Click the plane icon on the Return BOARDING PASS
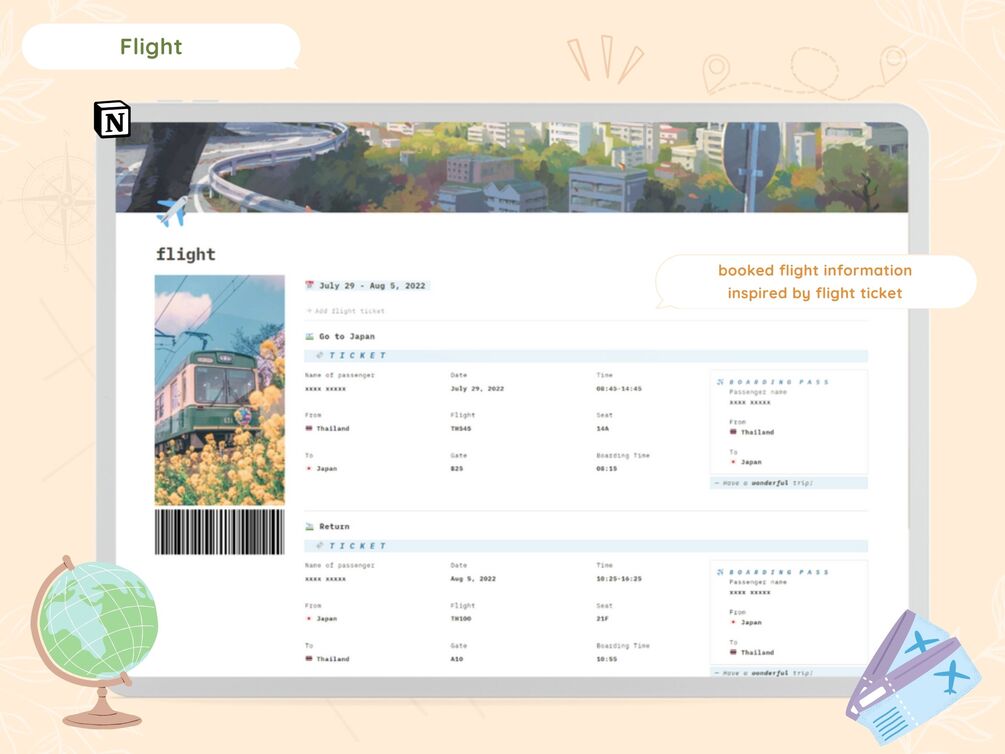The width and height of the screenshot is (1005, 754). point(720,572)
